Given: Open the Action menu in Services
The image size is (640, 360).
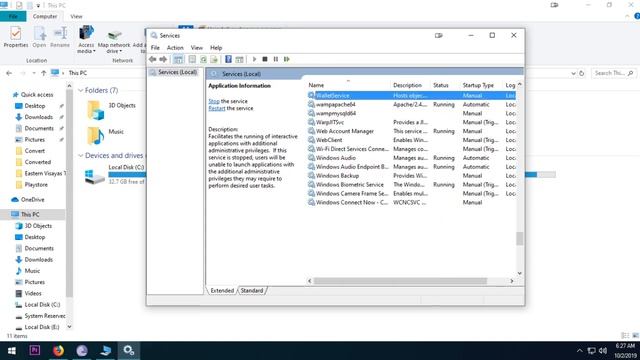Looking at the screenshot, I should pyautogui.click(x=175, y=48).
